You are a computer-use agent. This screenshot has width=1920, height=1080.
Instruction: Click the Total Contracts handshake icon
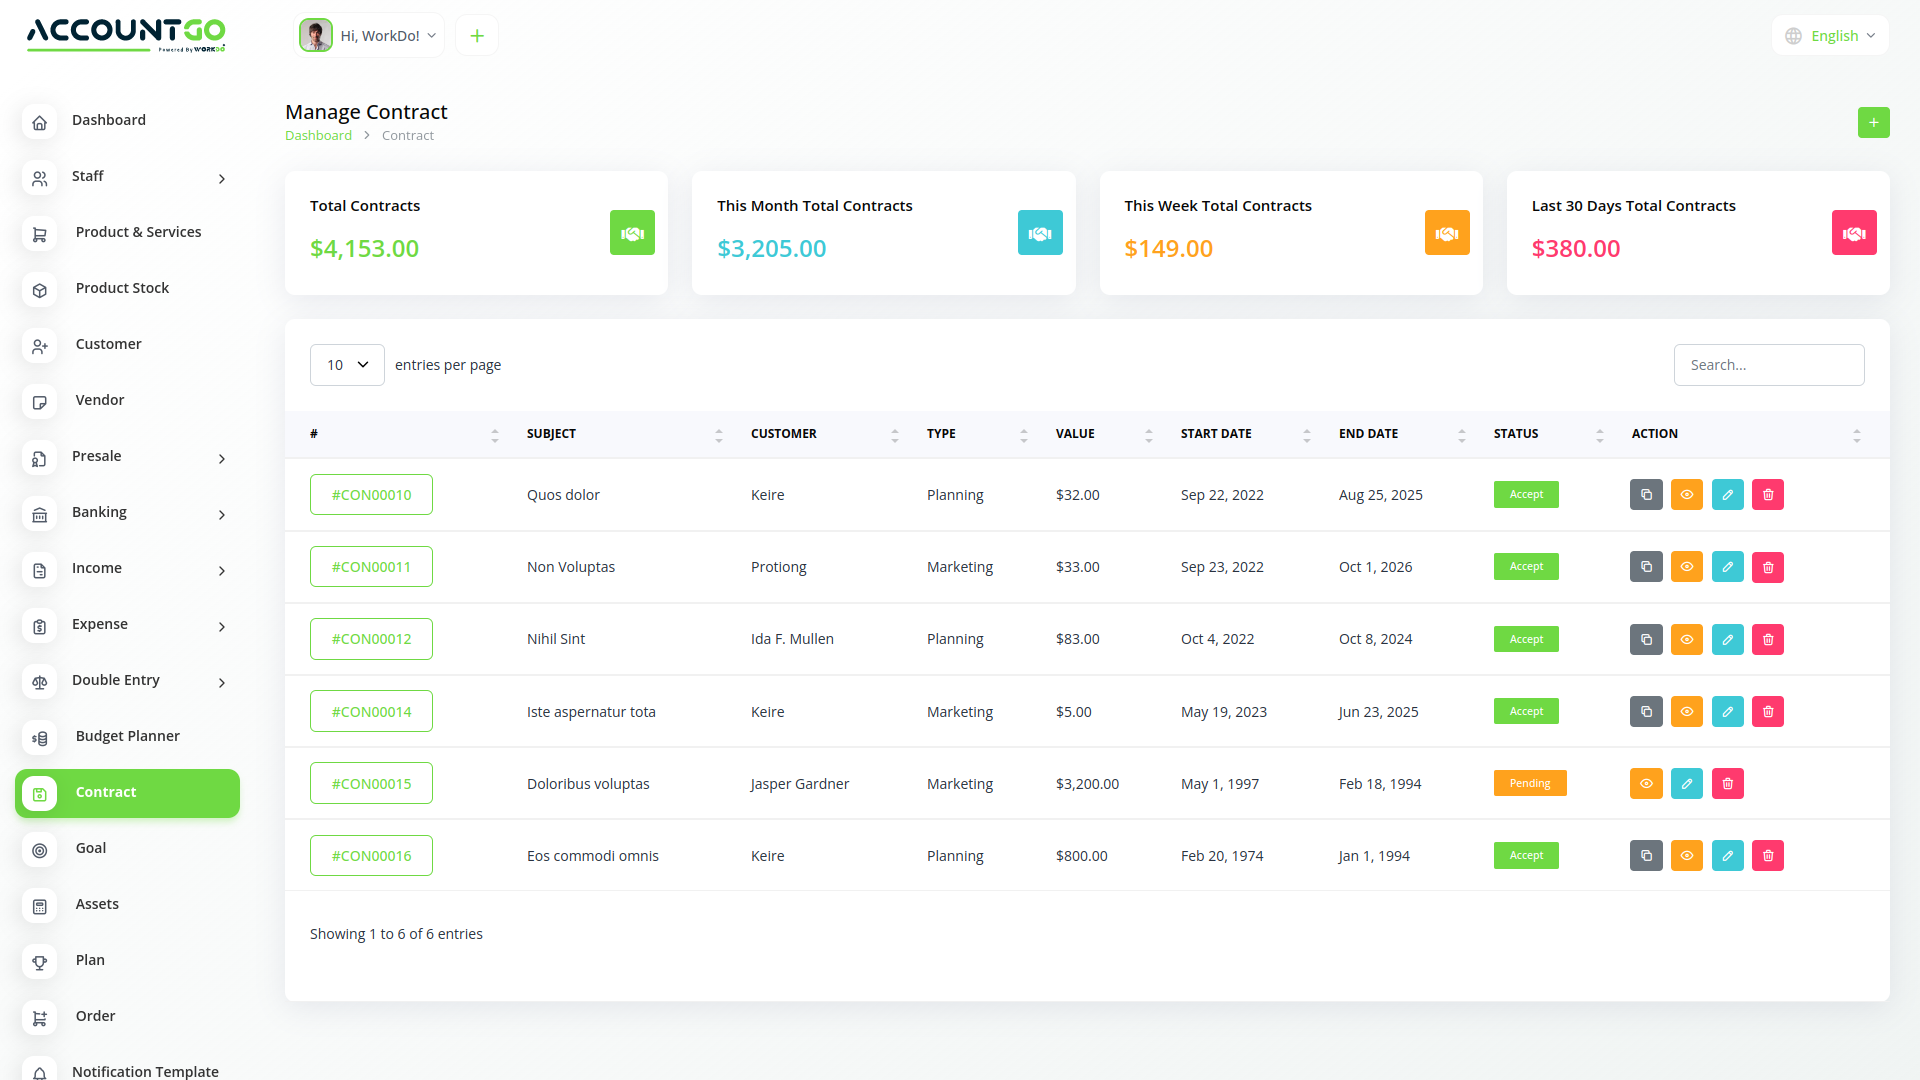point(632,233)
